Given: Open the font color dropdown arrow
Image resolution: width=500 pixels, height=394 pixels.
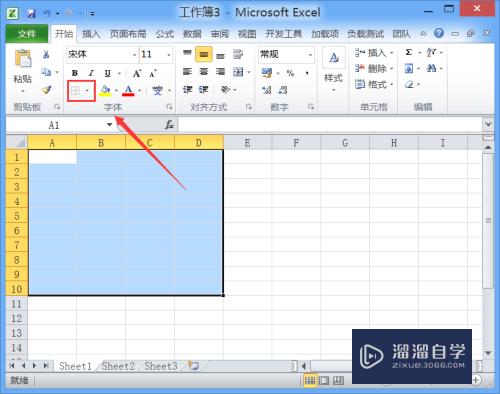Looking at the screenshot, I should (139, 90).
